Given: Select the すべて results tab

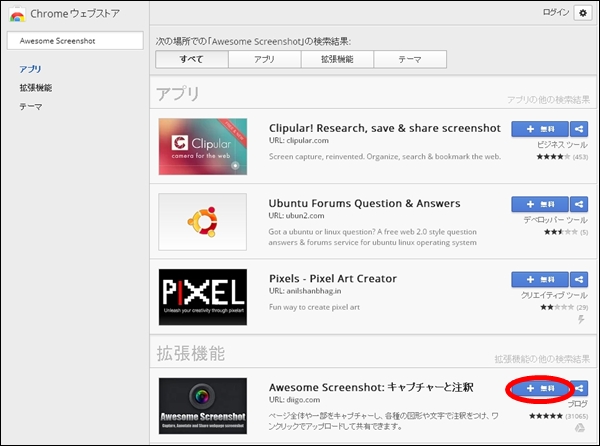Looking at the screenshot, I should pos(192,59).
